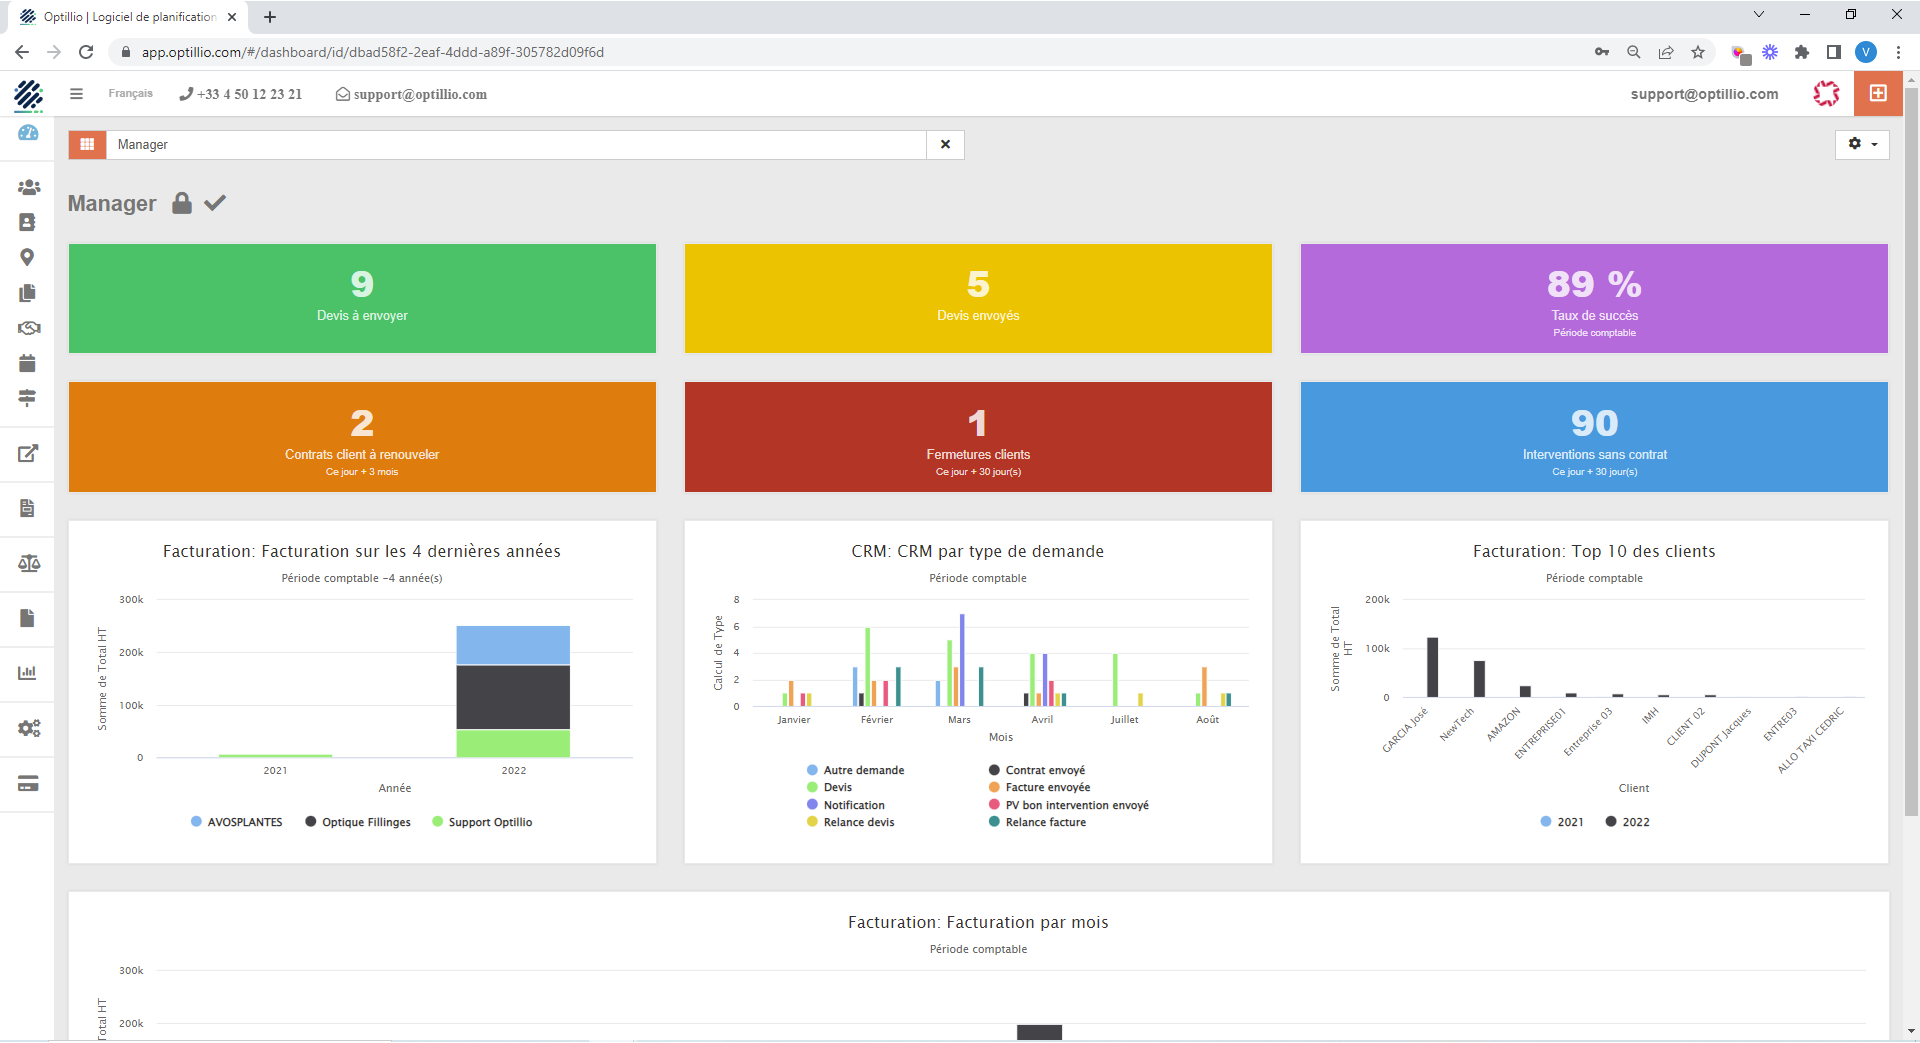The width and height of the screenshot is (1920, 1043).
Task: Click the browser address bar
Action: 850,52
